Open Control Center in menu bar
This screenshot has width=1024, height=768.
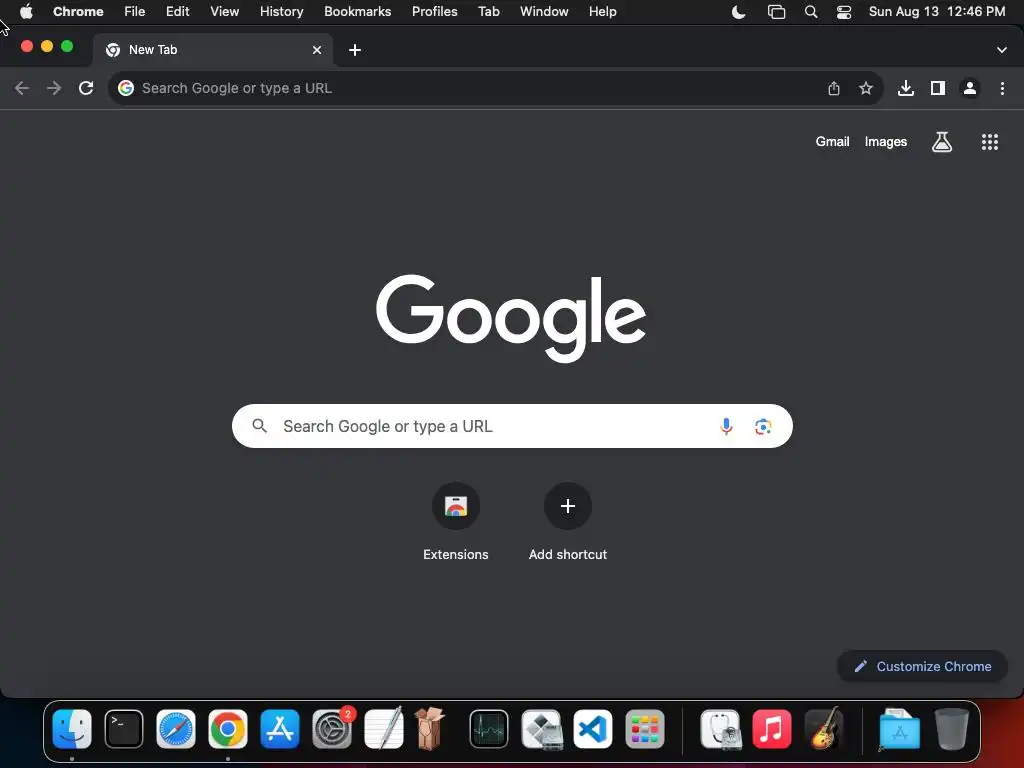(844, 12)
